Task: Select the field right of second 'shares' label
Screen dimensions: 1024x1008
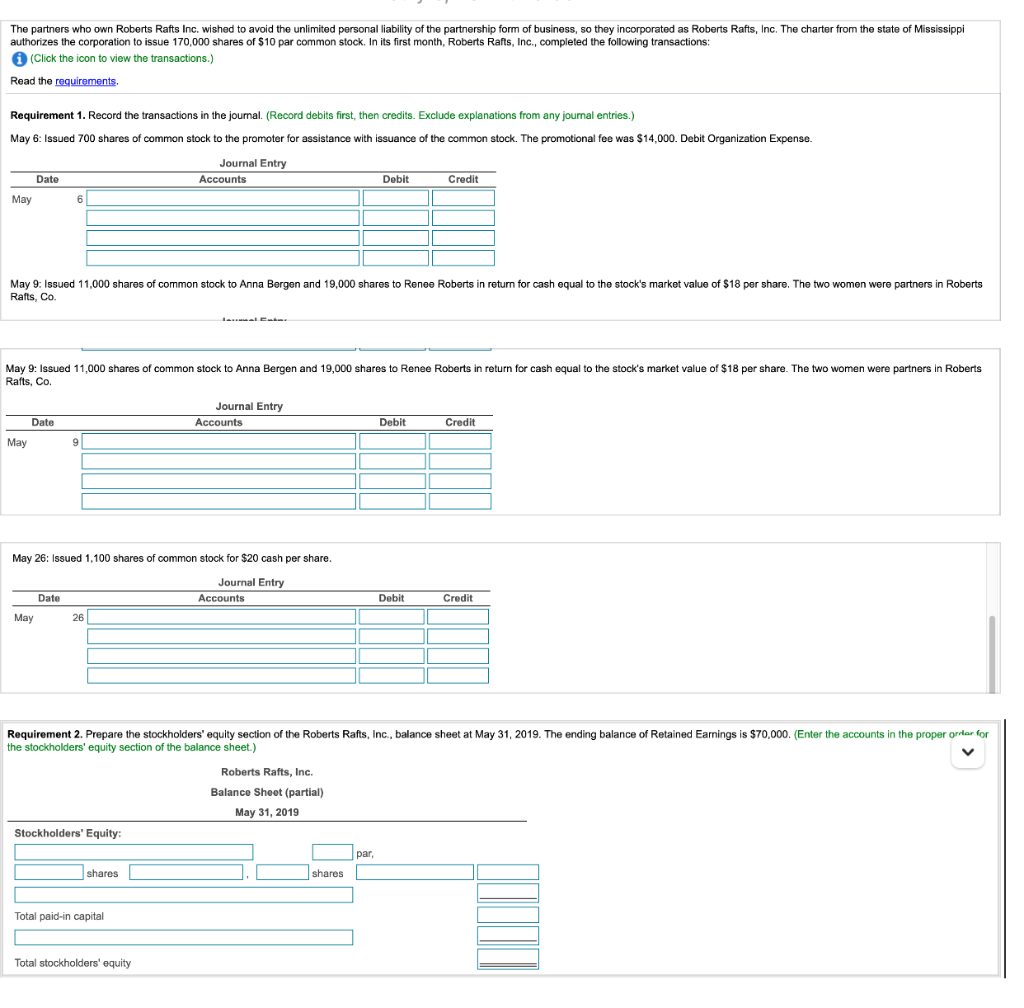Action: point(415,872)
